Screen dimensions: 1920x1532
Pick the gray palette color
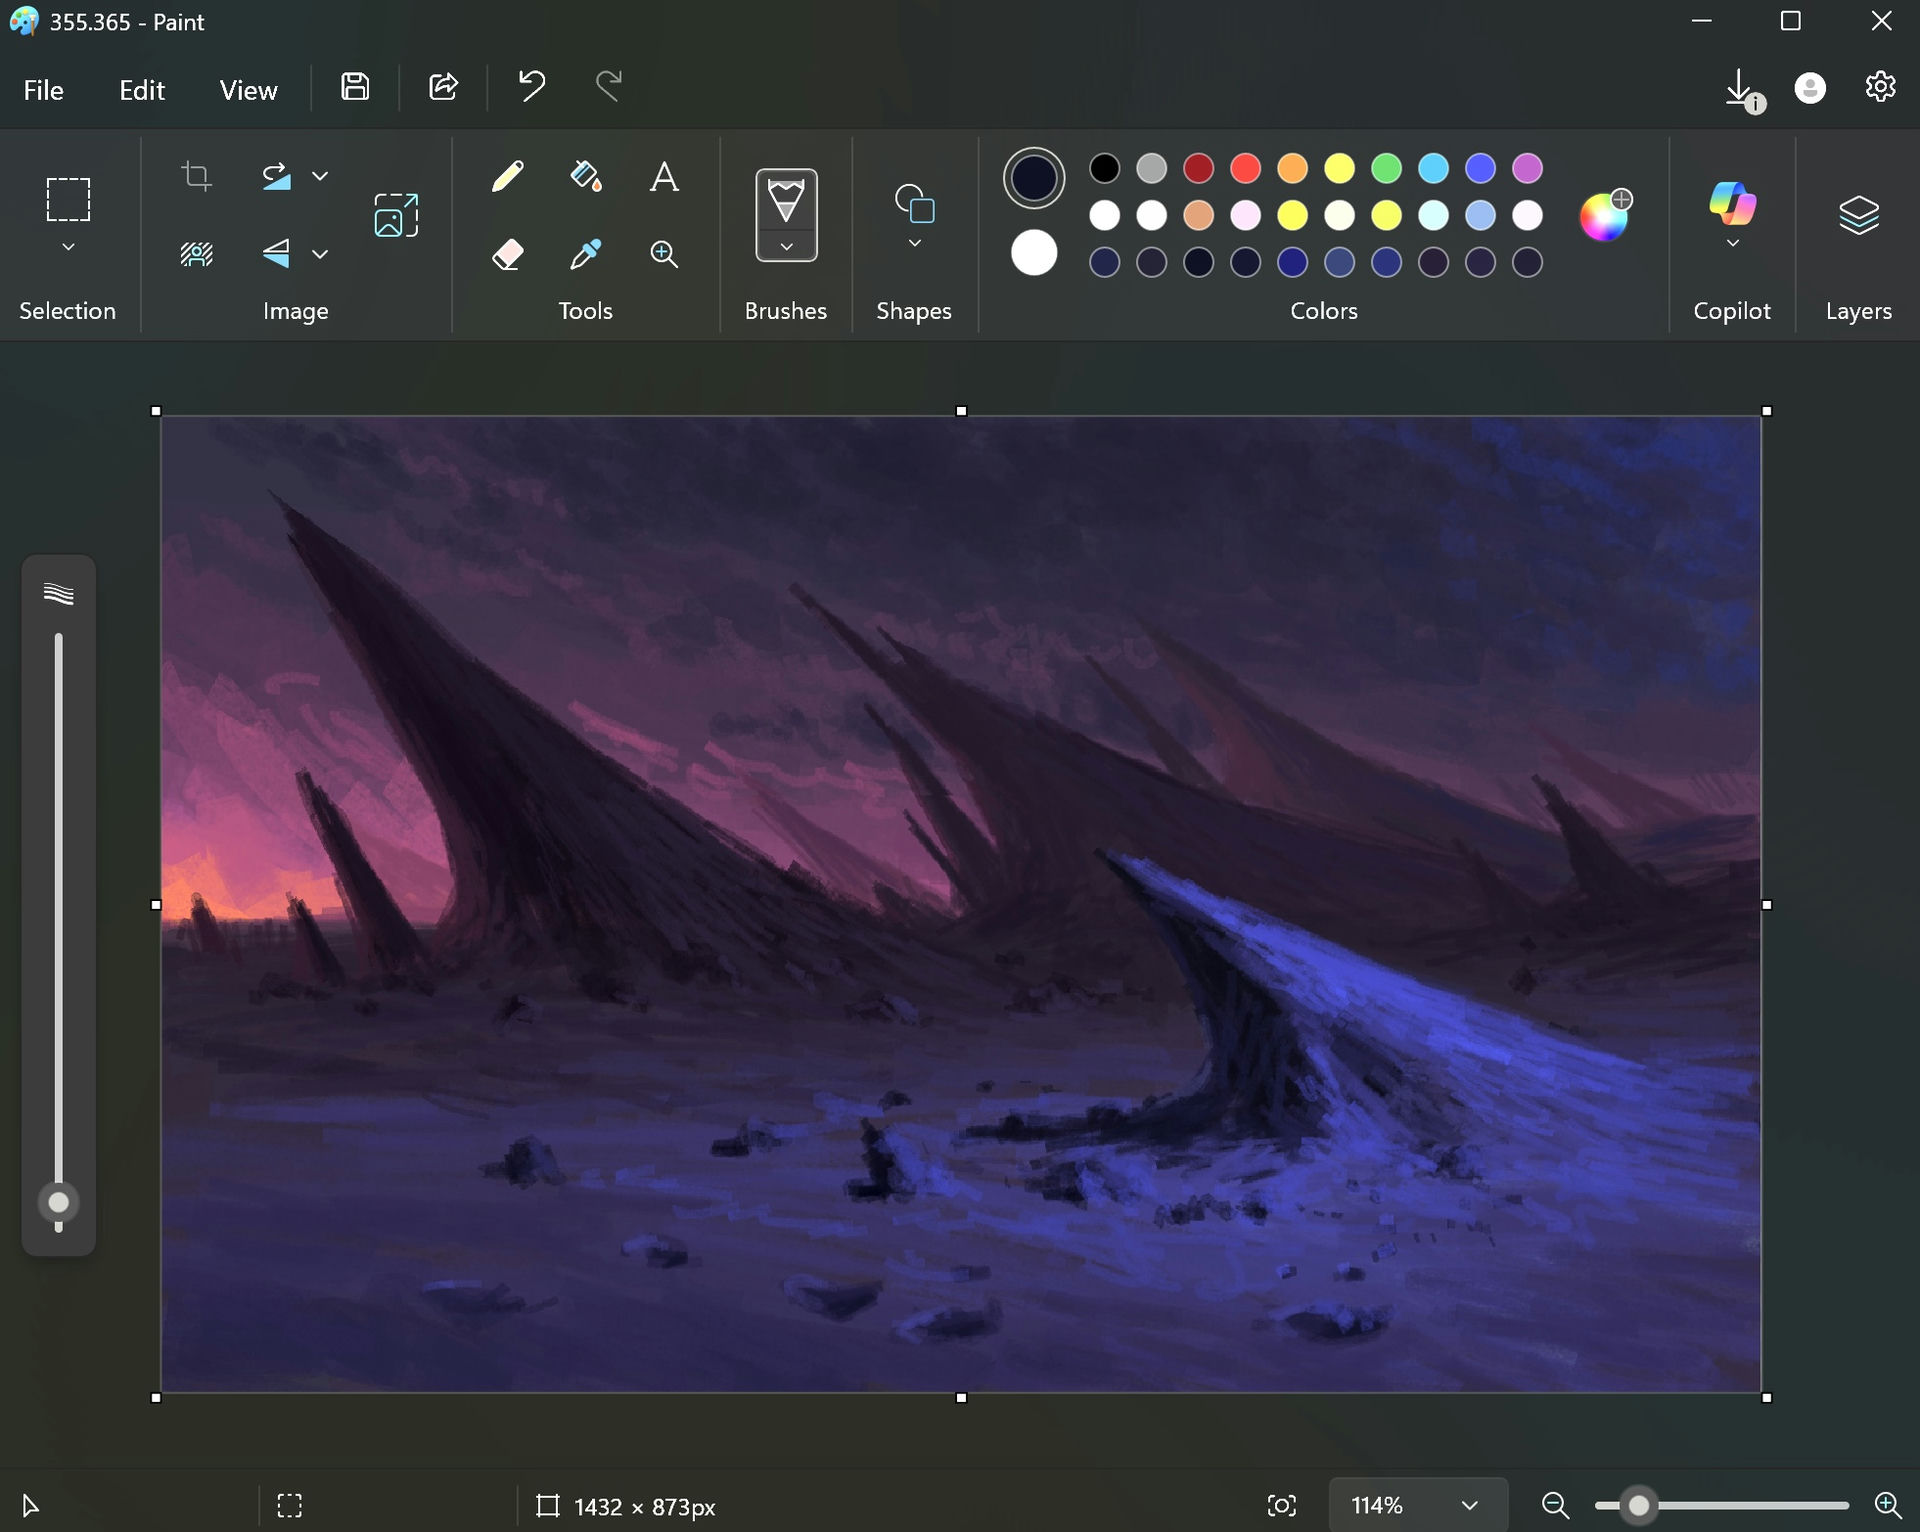point(1152,168)
